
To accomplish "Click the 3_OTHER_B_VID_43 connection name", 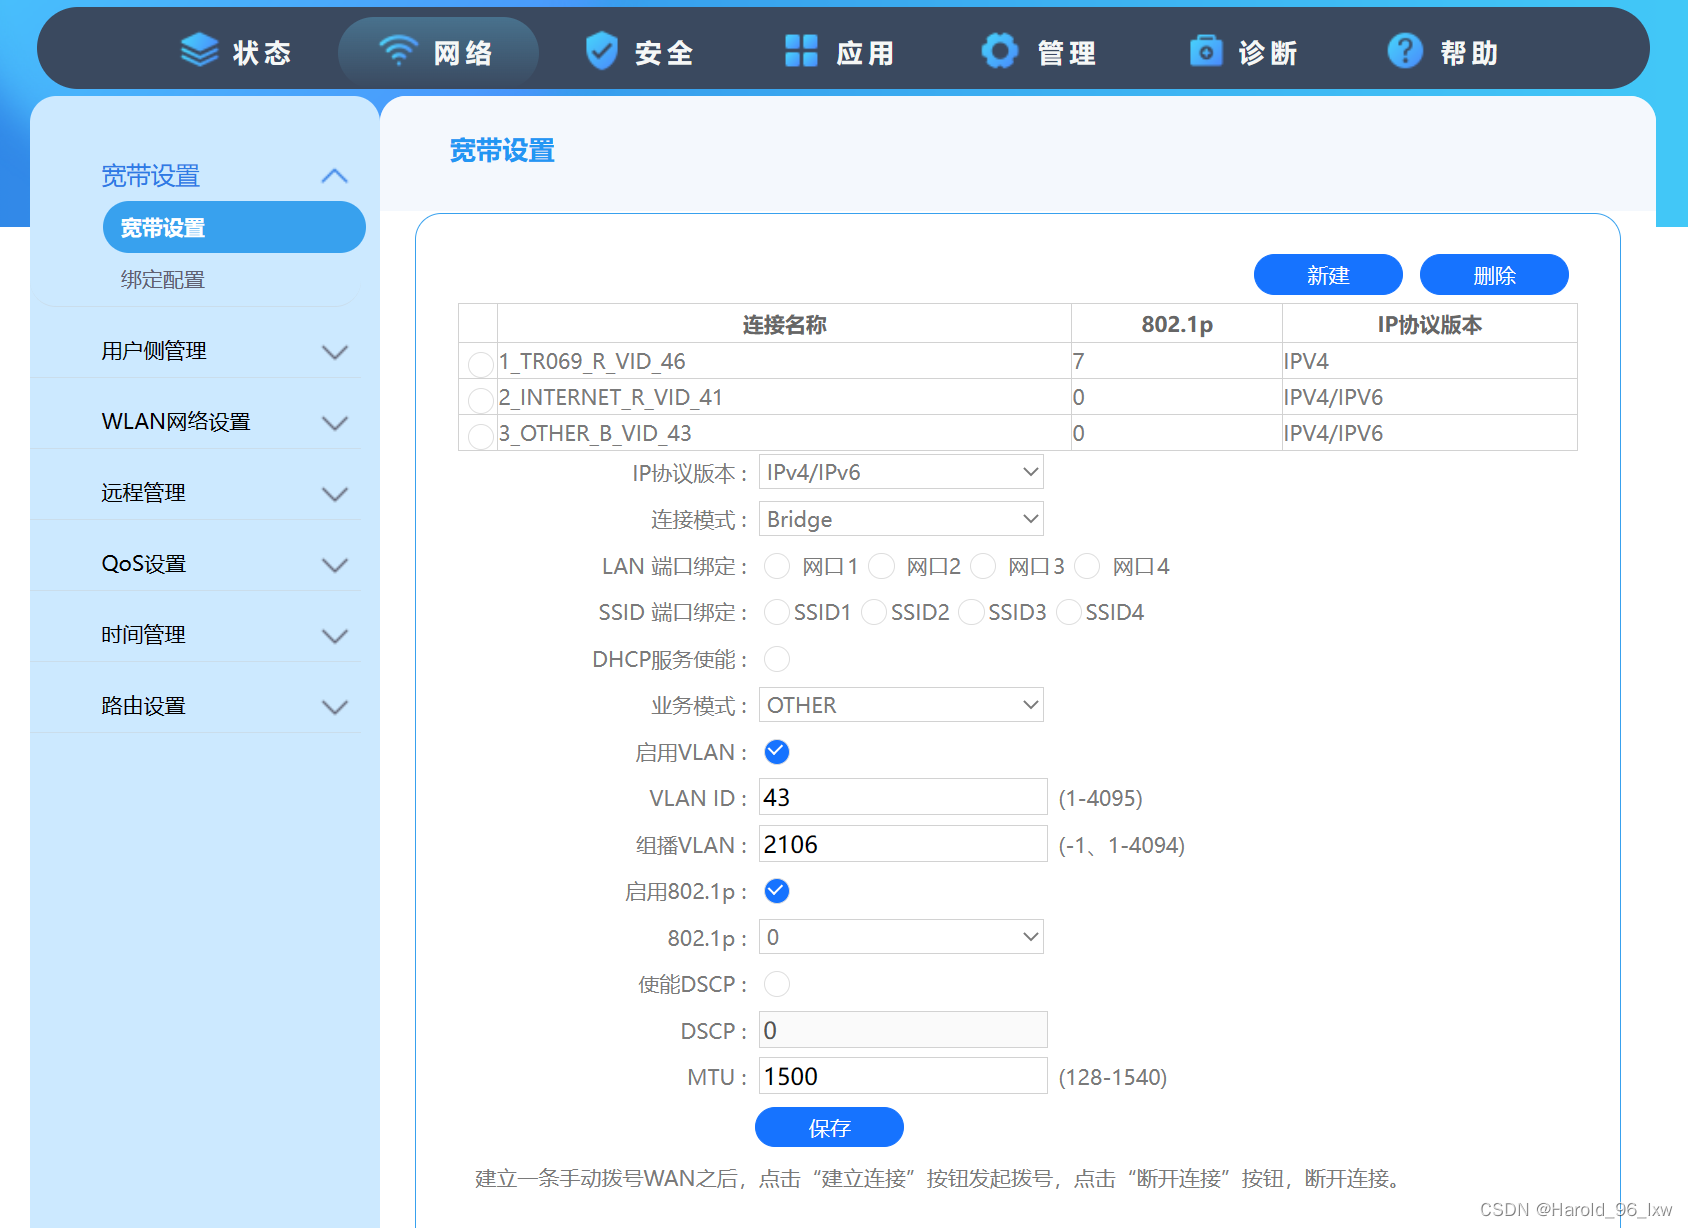I will click(595, 434).
